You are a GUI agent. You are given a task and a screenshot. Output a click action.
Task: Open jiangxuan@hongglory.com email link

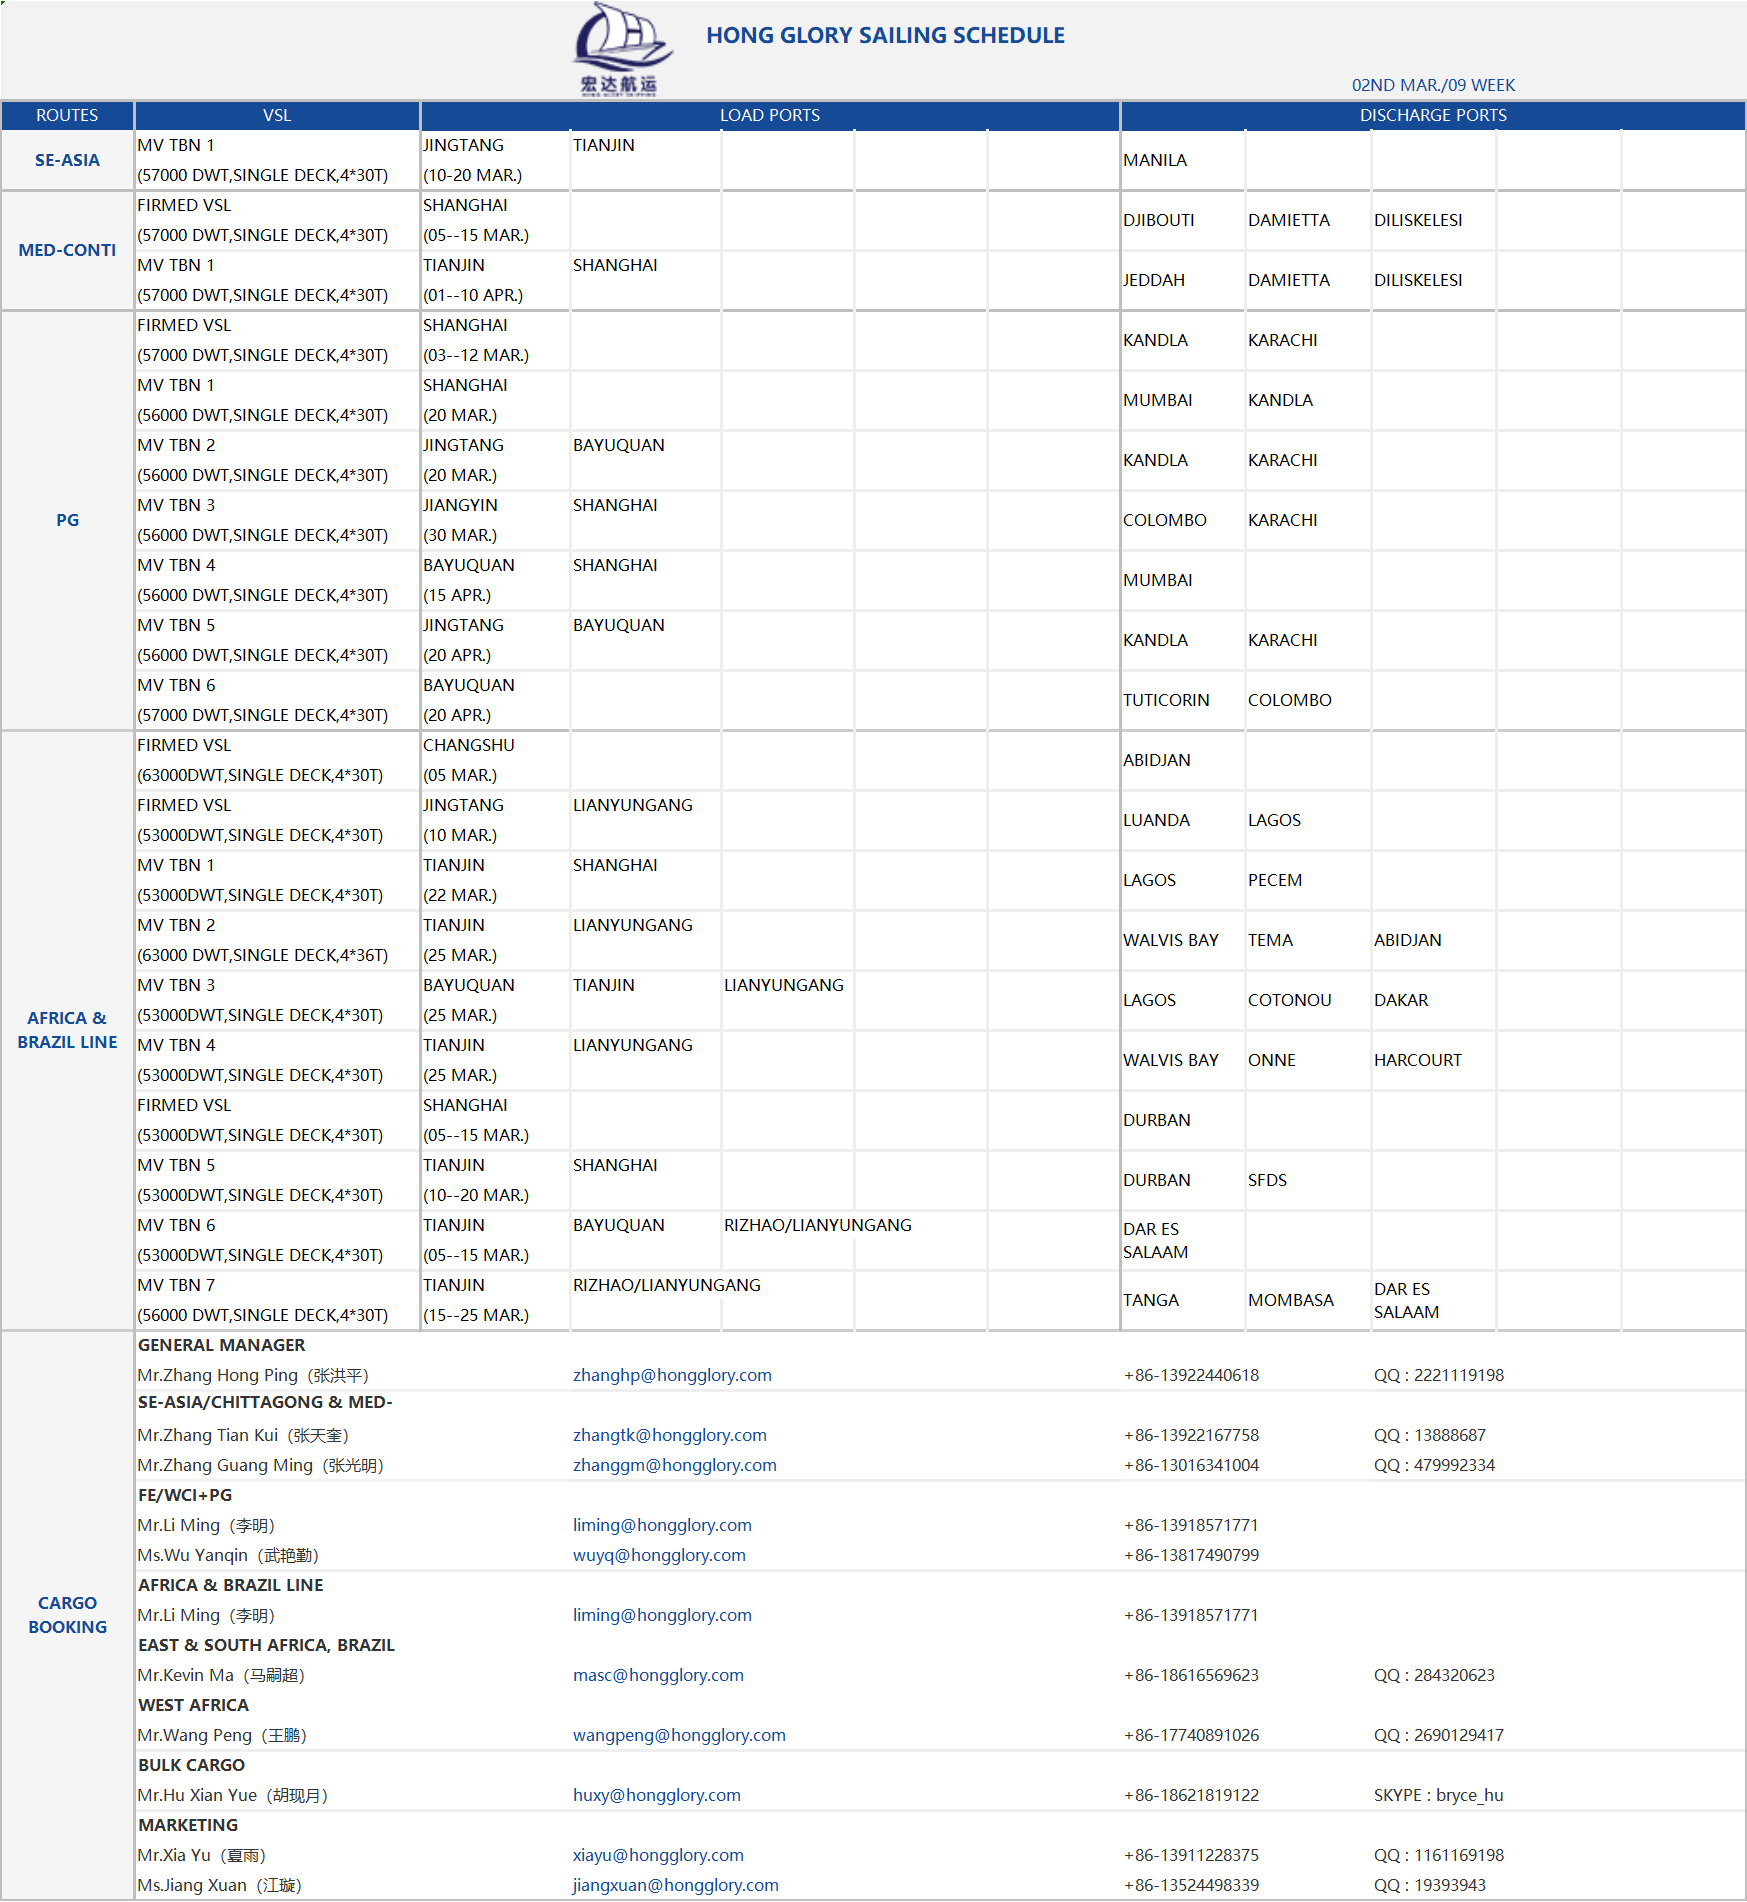[675, 1885]
